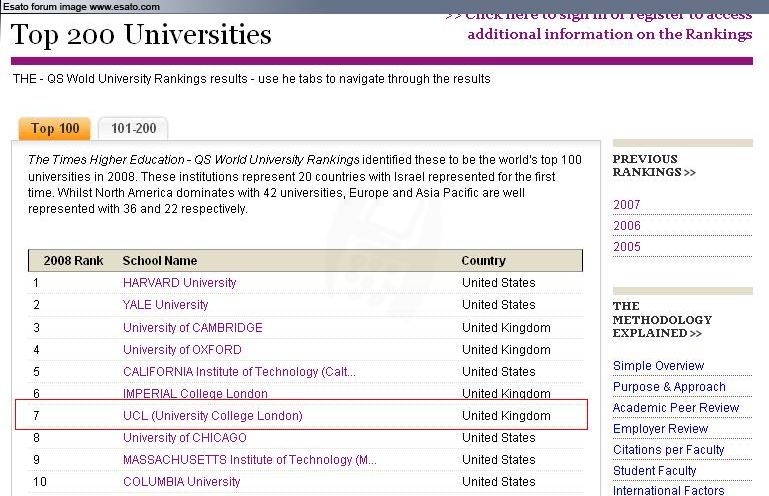Image resolution: width=769 pixels, height=496 pixels.
Task: Open the Purpose & Approach link
Action: pos(669,387)
